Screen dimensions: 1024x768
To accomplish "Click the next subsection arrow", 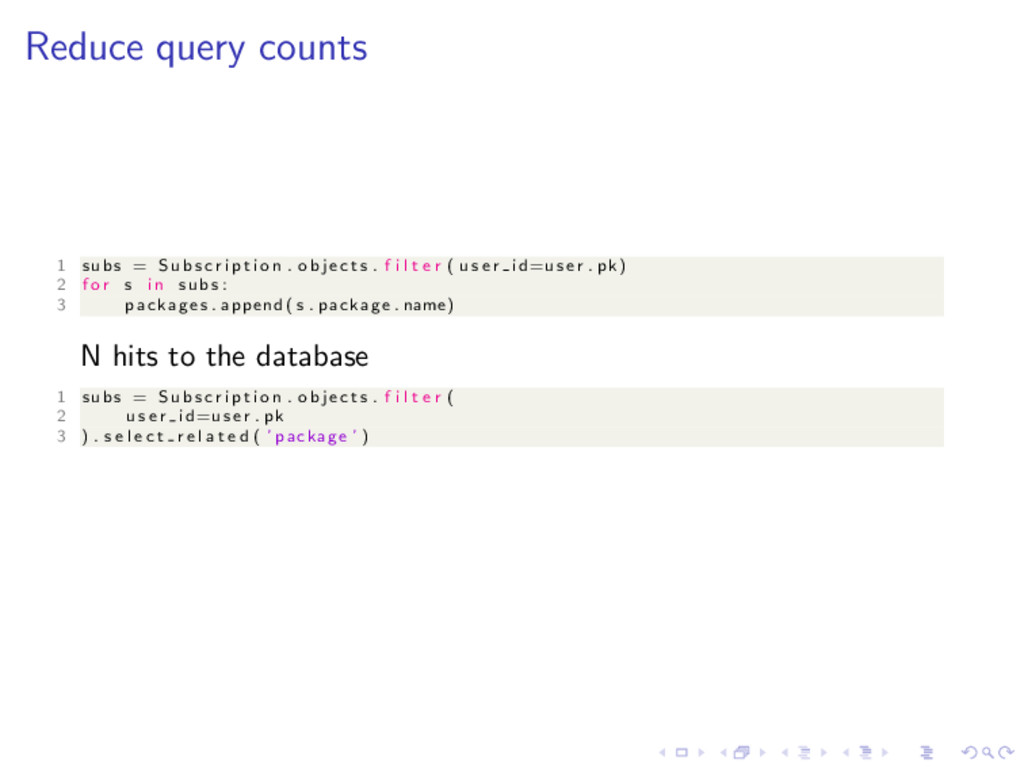I will (824, 753).
